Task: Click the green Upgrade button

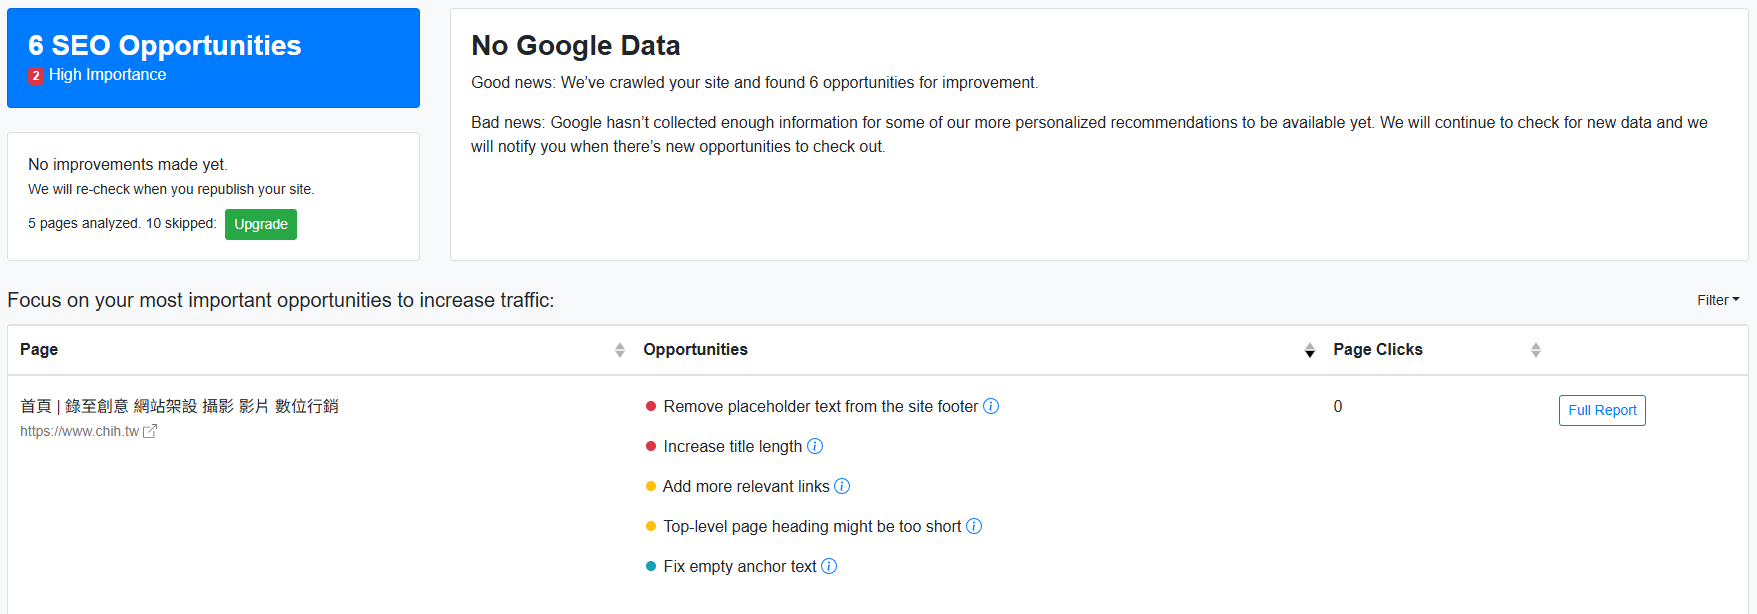Action: [x=261, y=224]
